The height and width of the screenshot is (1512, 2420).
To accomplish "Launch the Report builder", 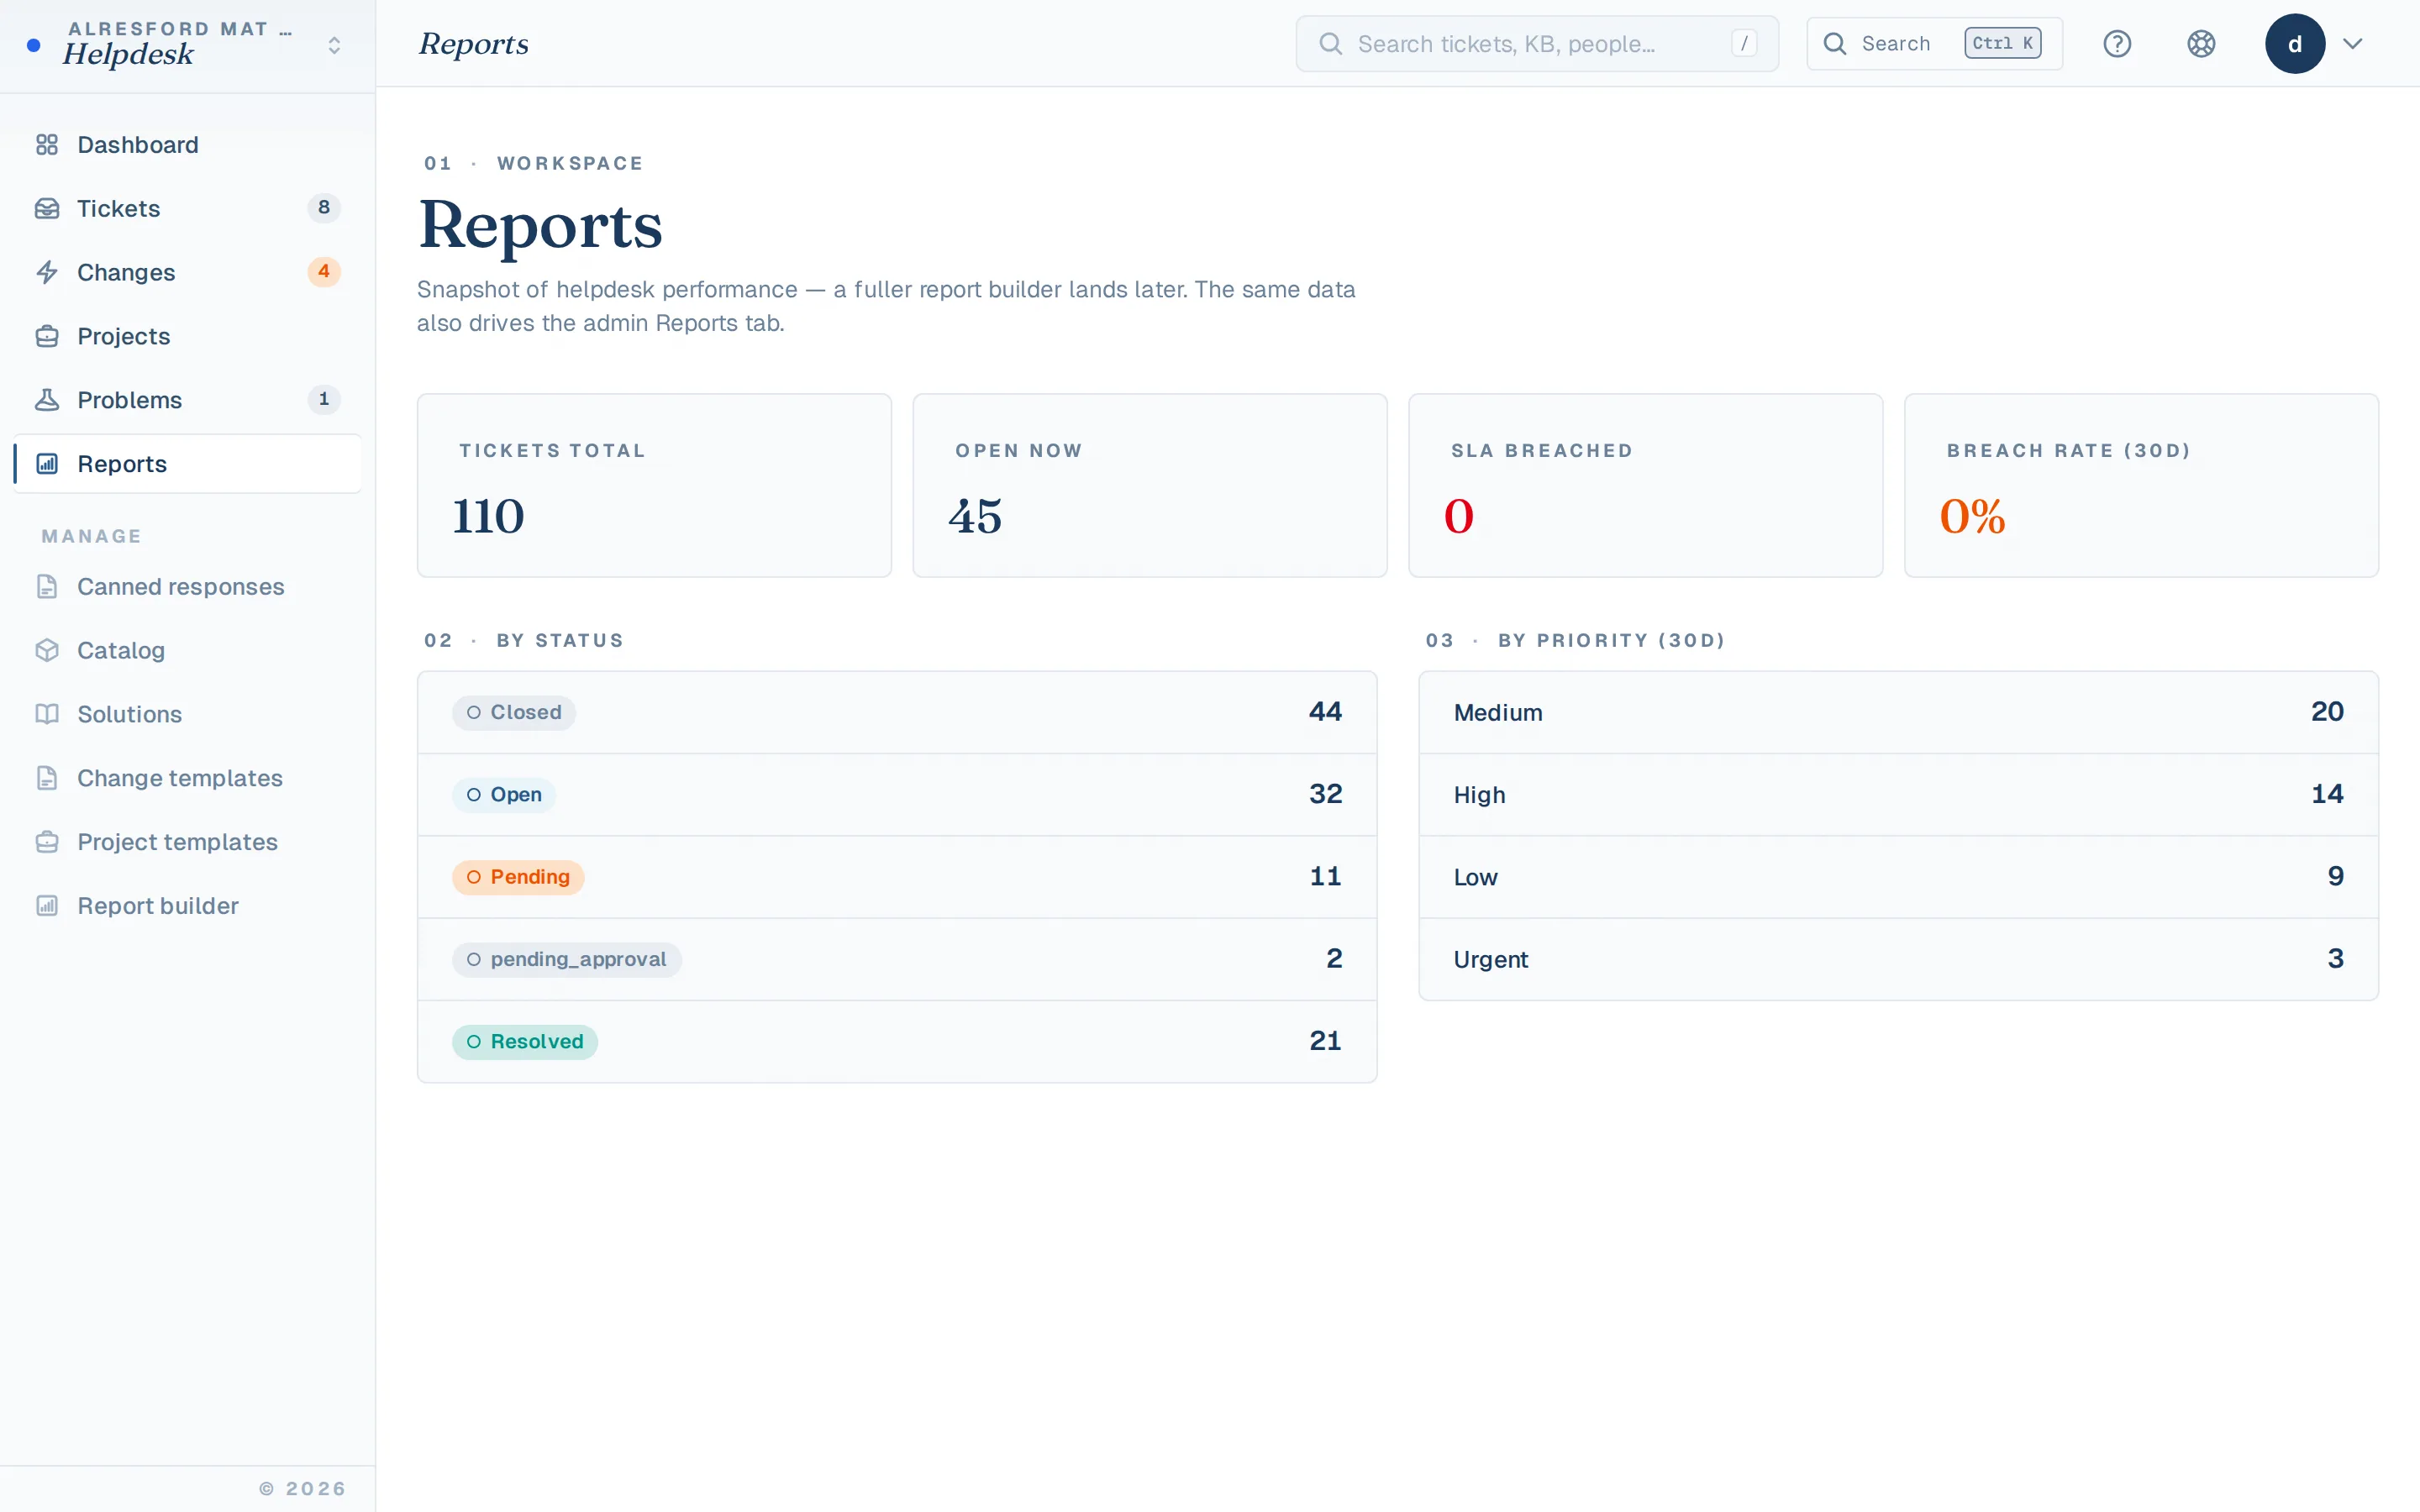I will (188, 906).
